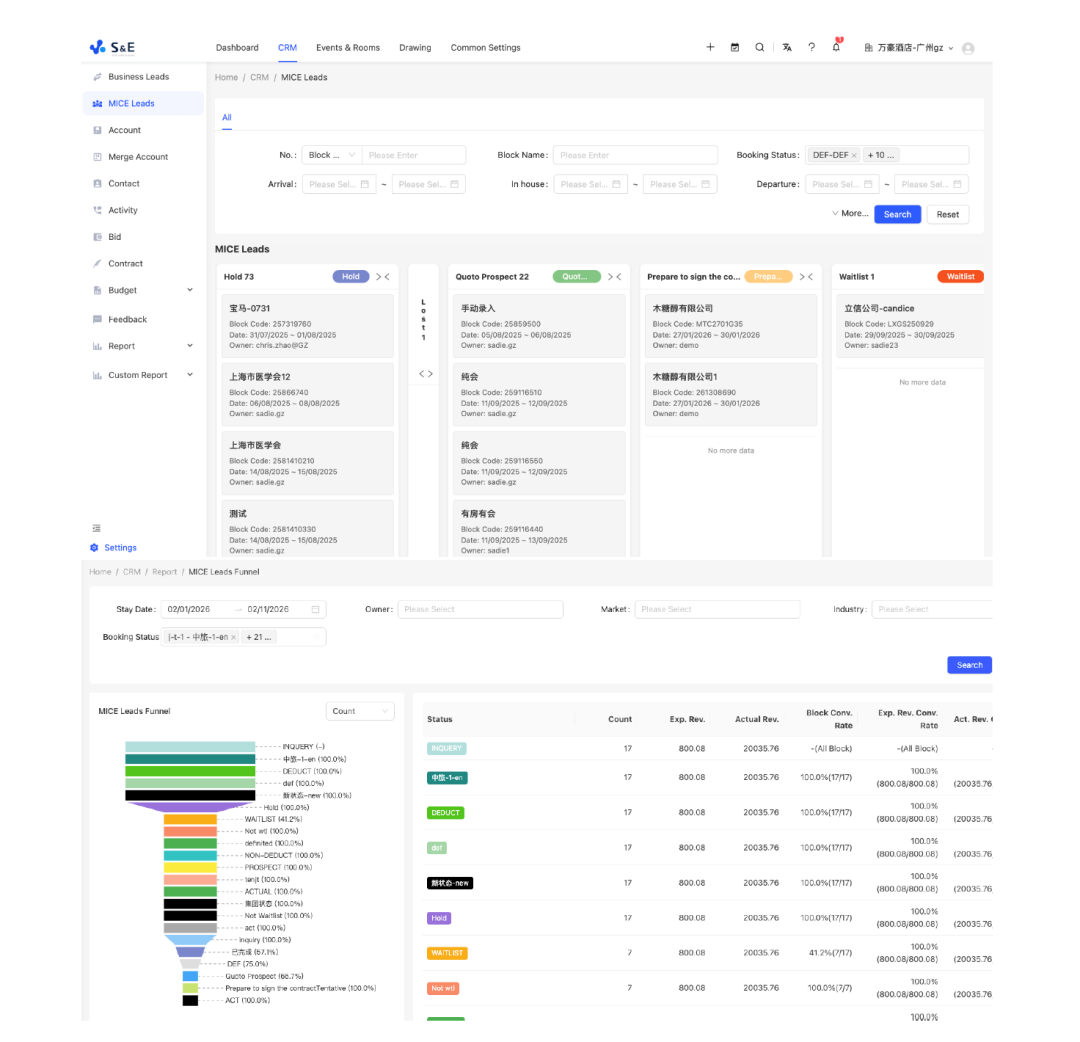1080x1042 pixels.
Task: Open Contact in the sidebar
Action: (143, 183)
